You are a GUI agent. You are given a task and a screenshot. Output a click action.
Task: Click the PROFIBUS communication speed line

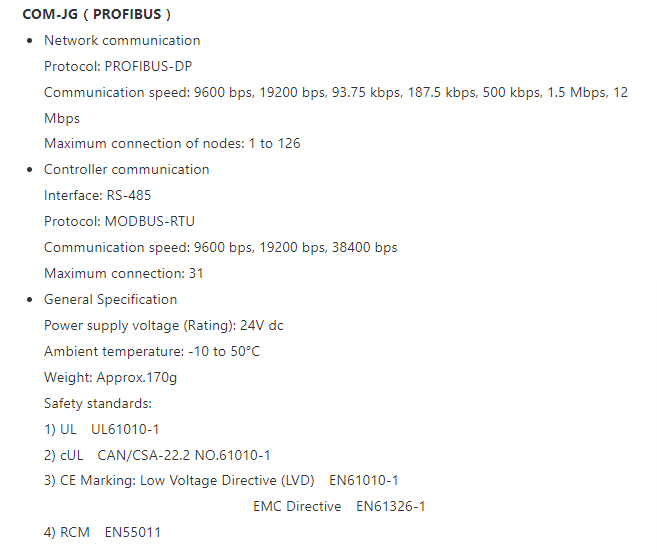[336, 92]
